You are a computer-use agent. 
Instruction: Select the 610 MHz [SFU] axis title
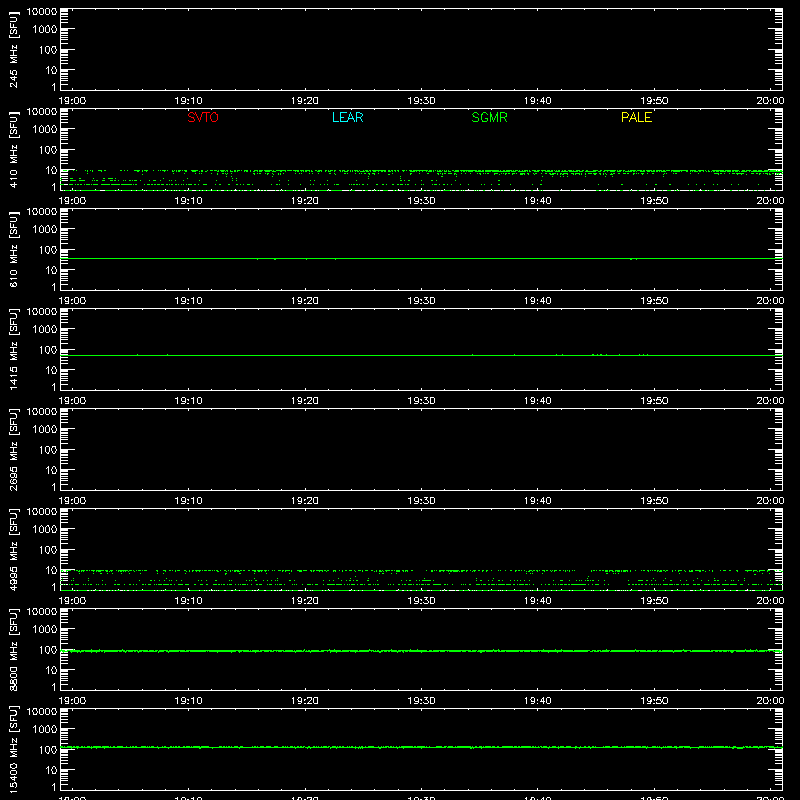coord(13,249)
